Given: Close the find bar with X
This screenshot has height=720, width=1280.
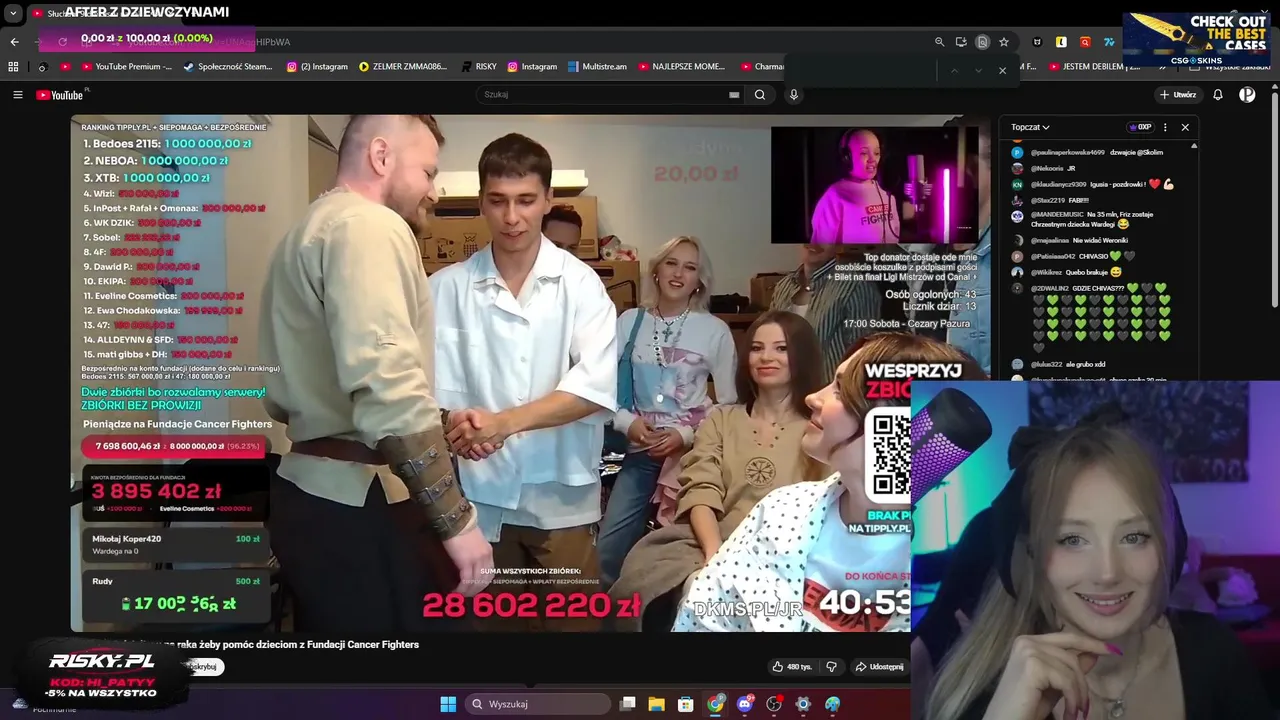Looking at the screenshot, I should (x=1002, y=70).
